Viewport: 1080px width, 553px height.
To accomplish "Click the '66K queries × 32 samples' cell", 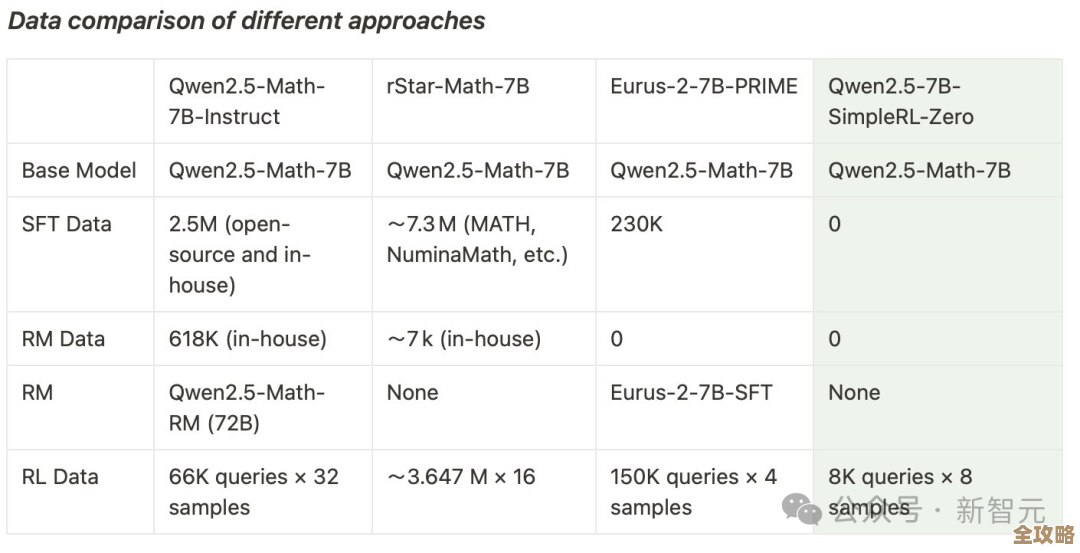I will tap(253, 492).
